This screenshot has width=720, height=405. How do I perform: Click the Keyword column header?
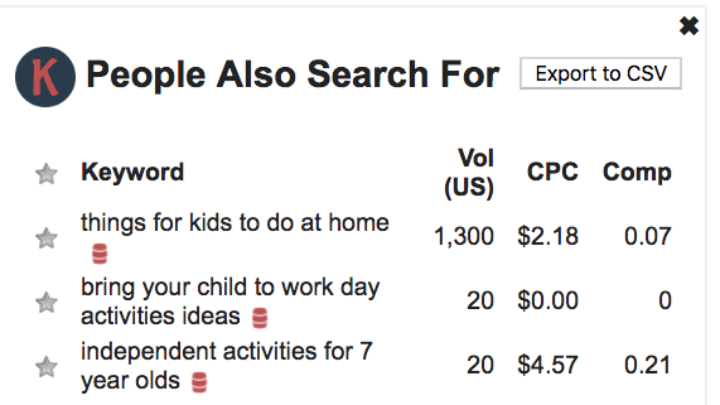132,172
